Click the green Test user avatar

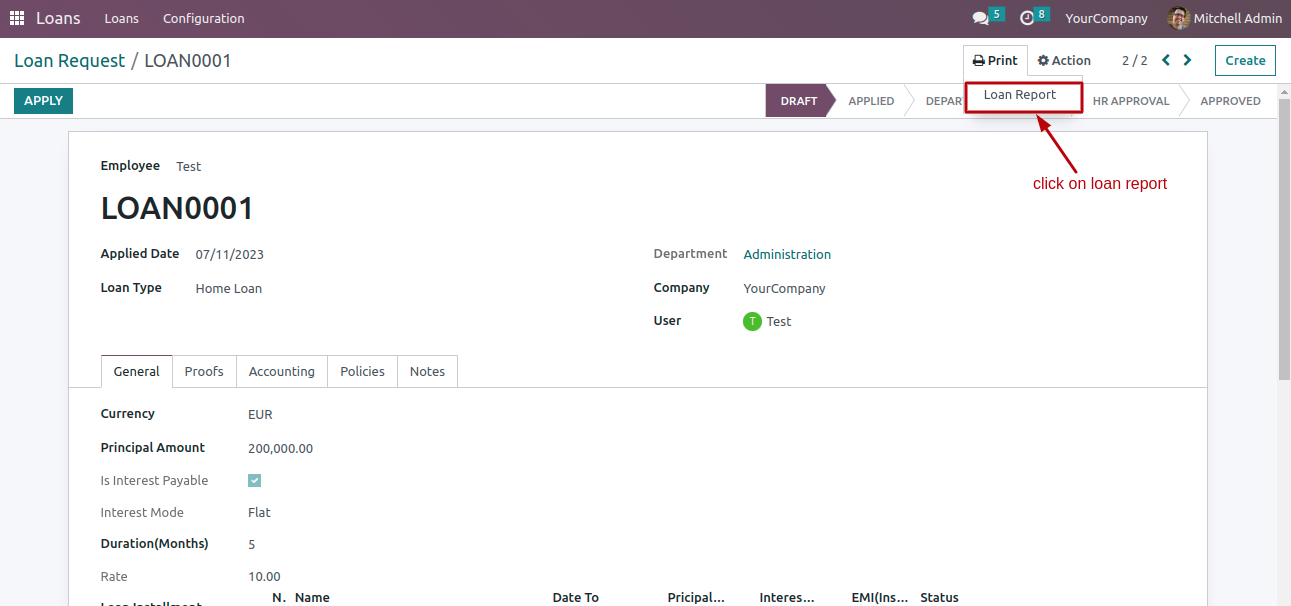click(x=753, y=321)
